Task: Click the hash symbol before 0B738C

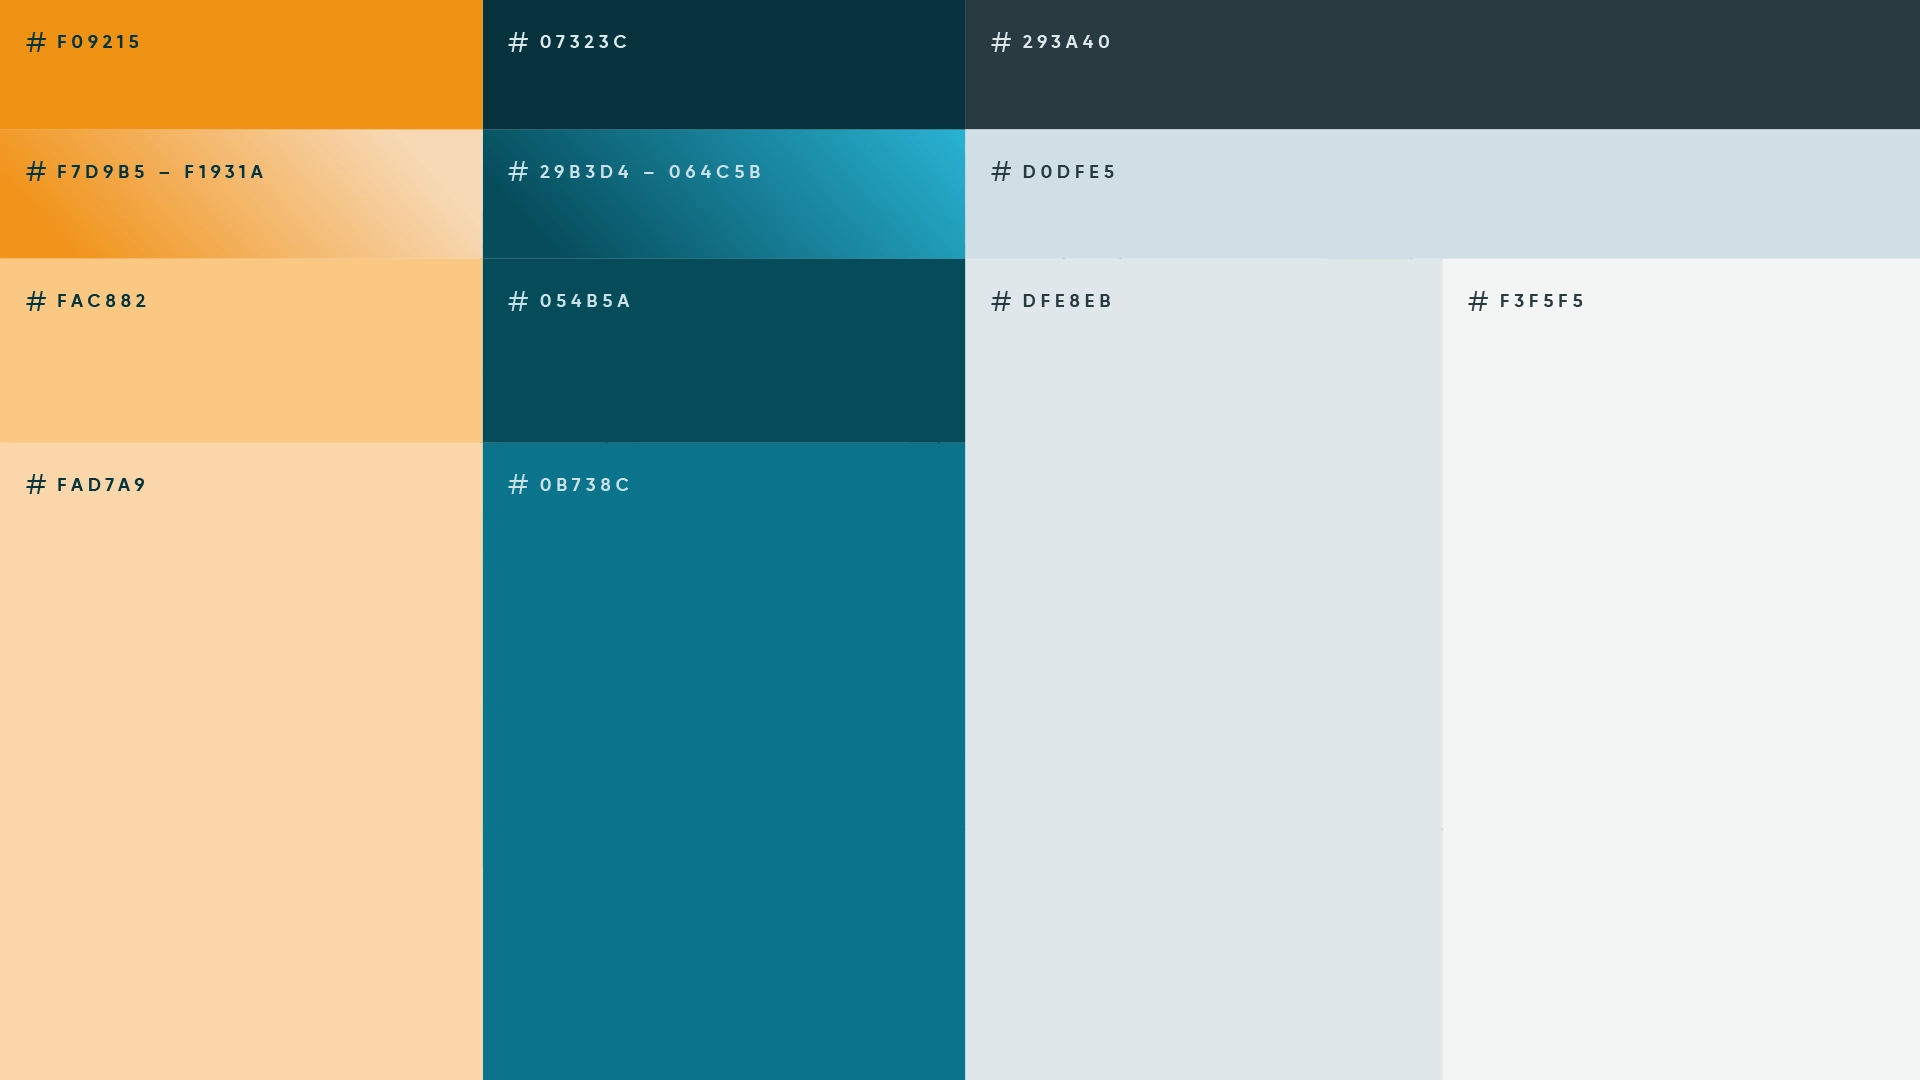Action: coord(518,485)
